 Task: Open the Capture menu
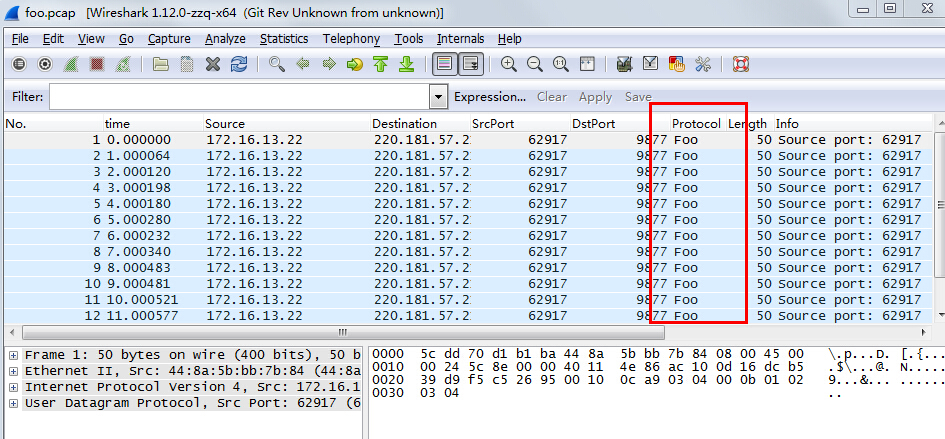(169, 39)
